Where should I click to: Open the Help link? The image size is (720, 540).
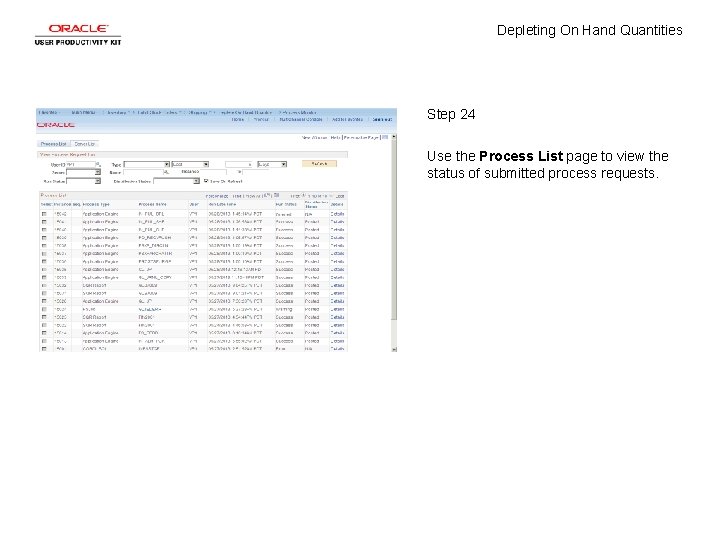pyautogui.click(x=335, y=137)
